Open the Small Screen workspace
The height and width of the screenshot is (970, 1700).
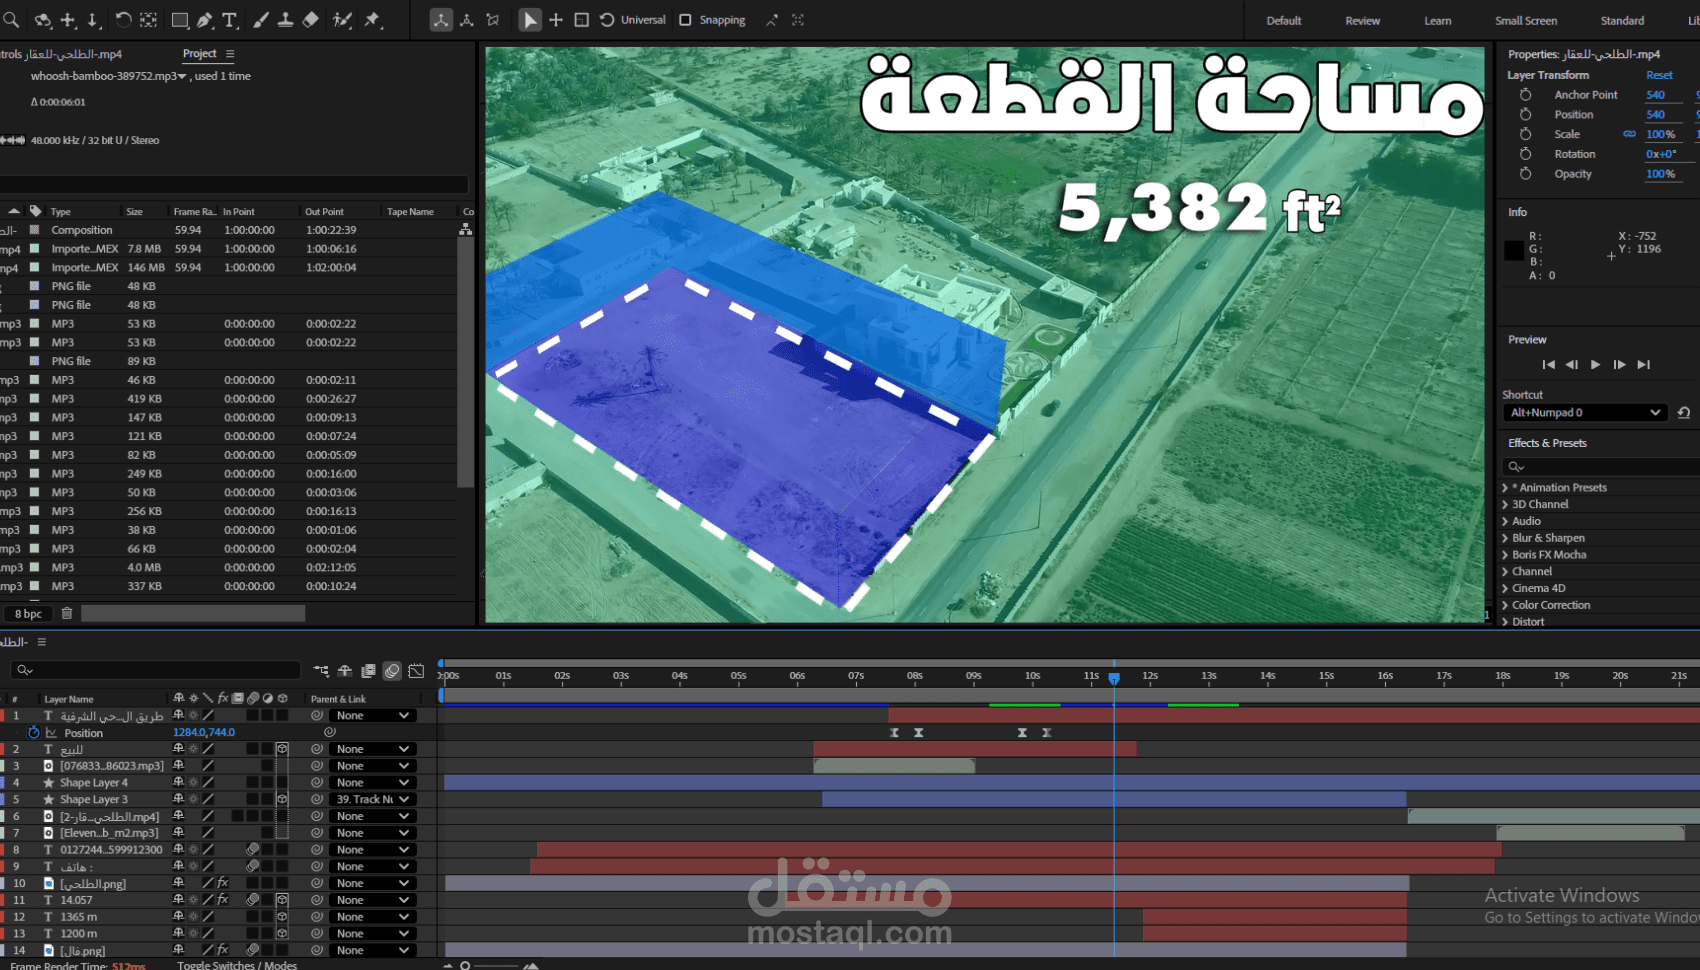tap(1527, 20)
